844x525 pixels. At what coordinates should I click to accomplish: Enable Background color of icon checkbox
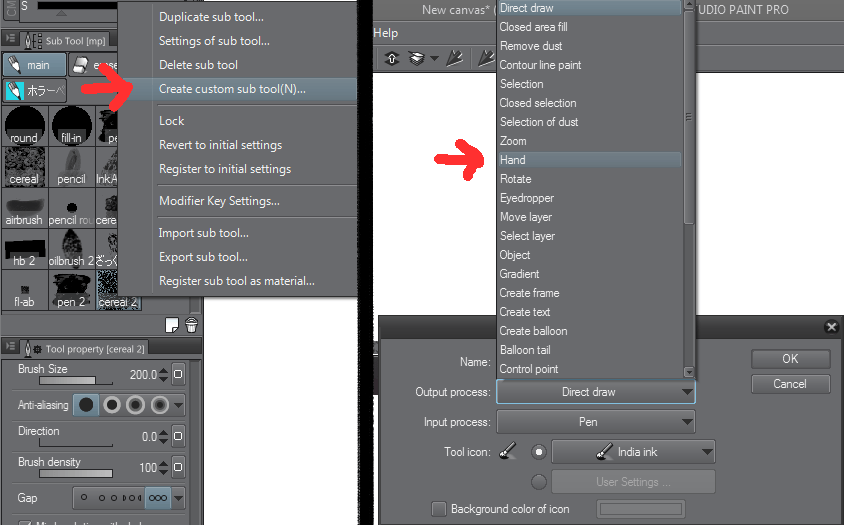tap(439, 509)
